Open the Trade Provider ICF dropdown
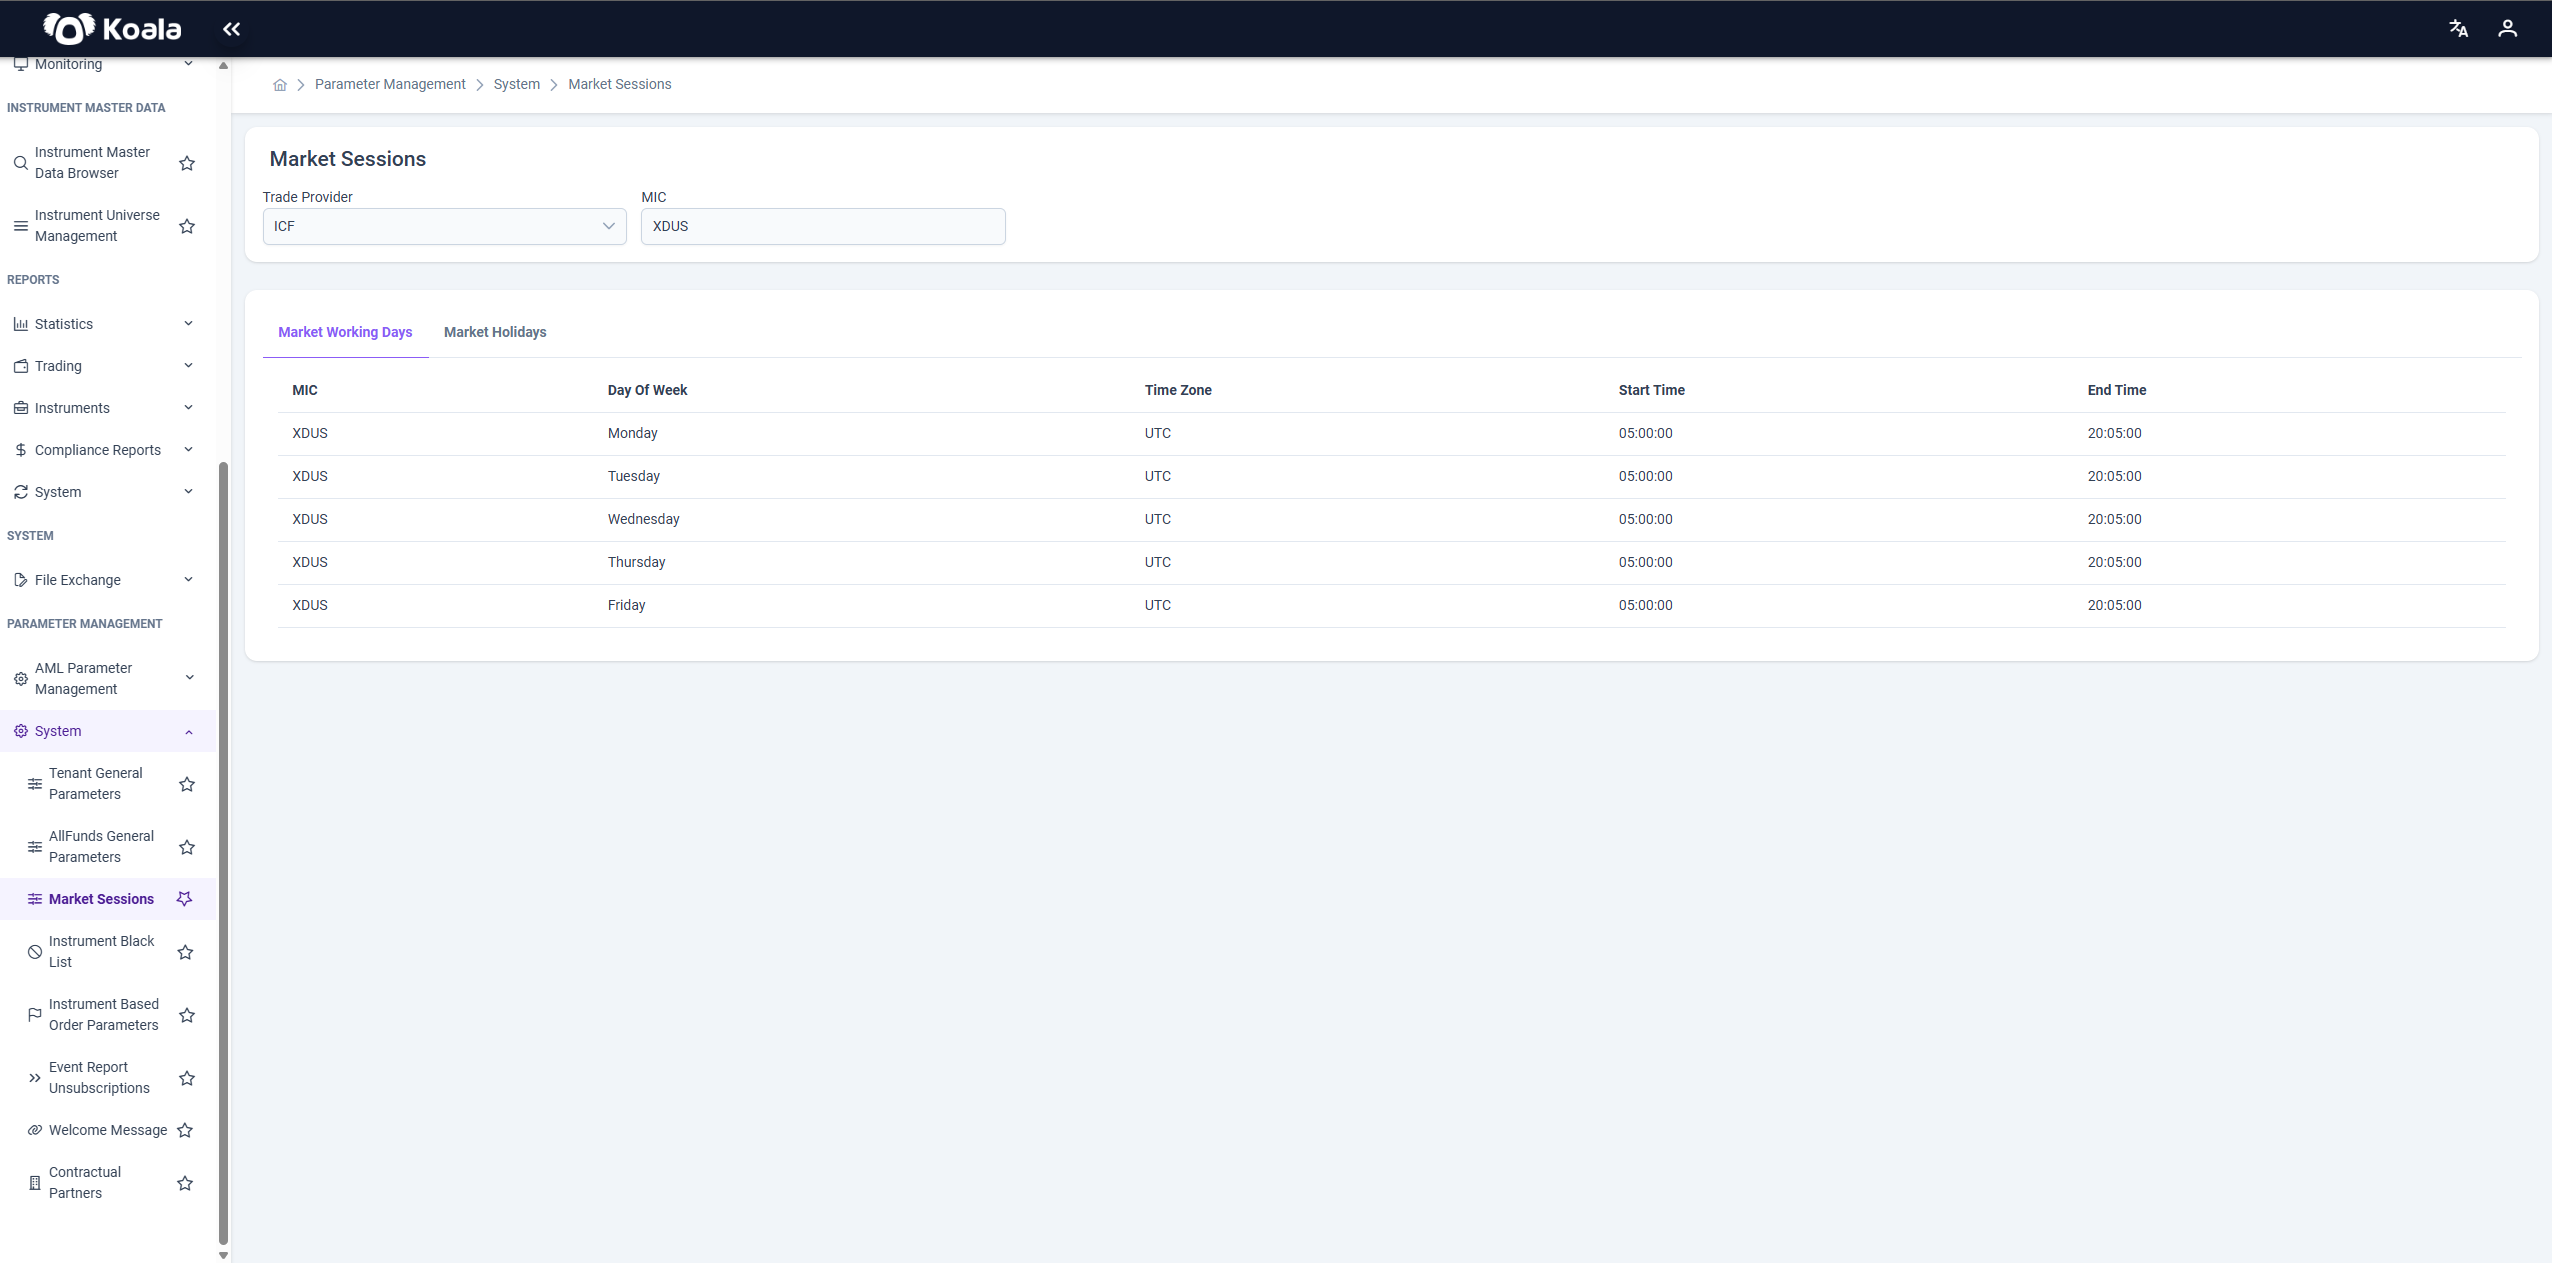The width and height of the screenshot is (2552, 1263). (444, 226)
